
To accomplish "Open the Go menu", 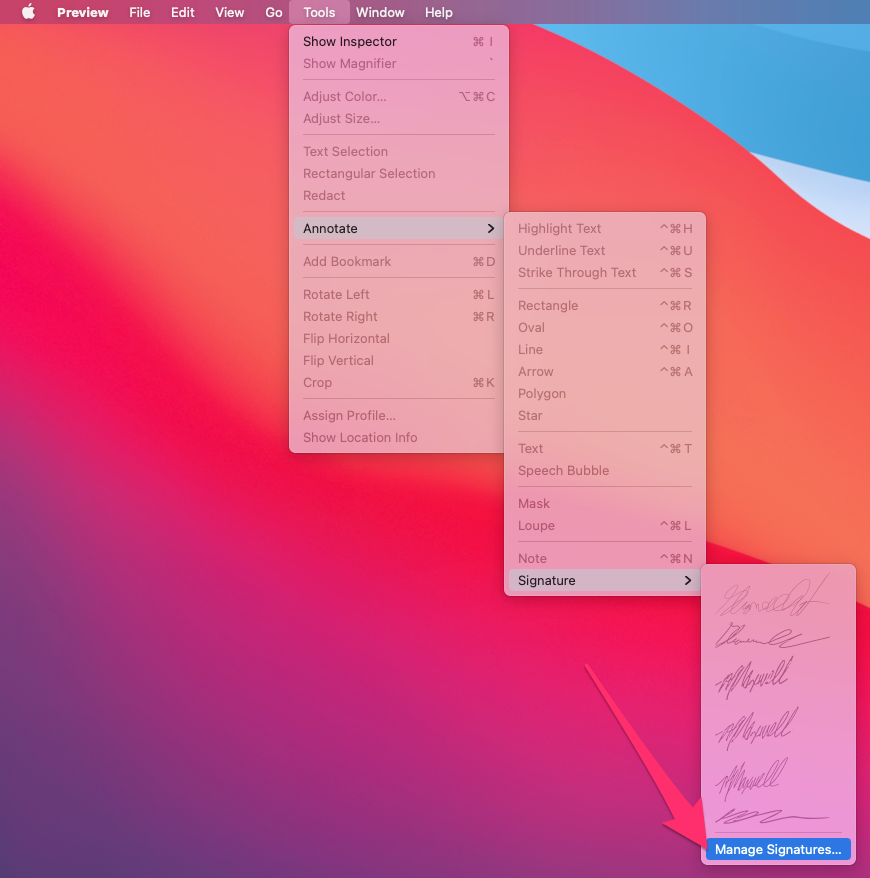I will (x=274, y=12).
